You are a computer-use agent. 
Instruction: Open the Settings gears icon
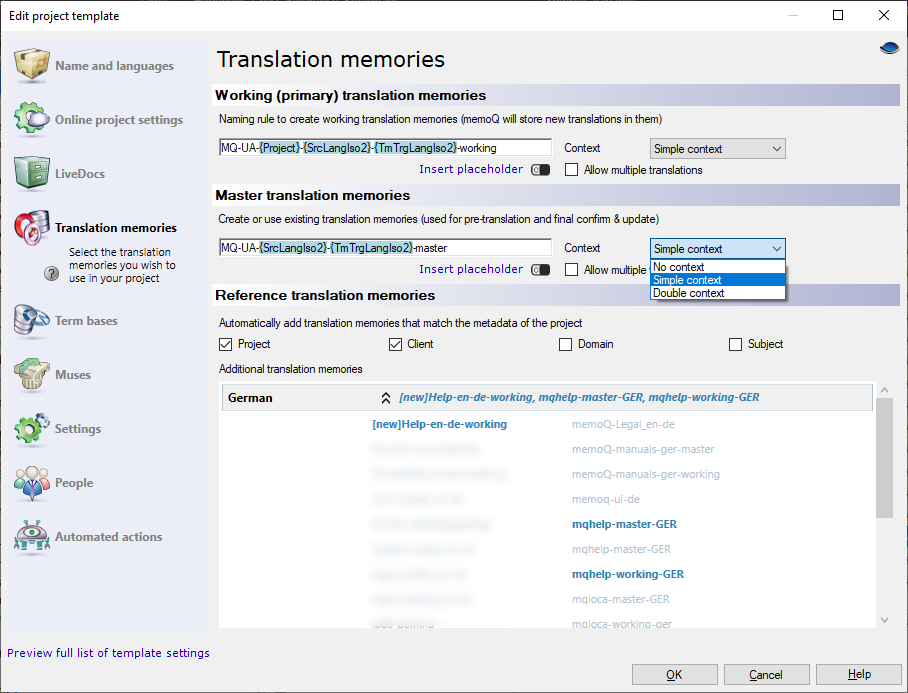pyautogui.click(x=32, y=428)
